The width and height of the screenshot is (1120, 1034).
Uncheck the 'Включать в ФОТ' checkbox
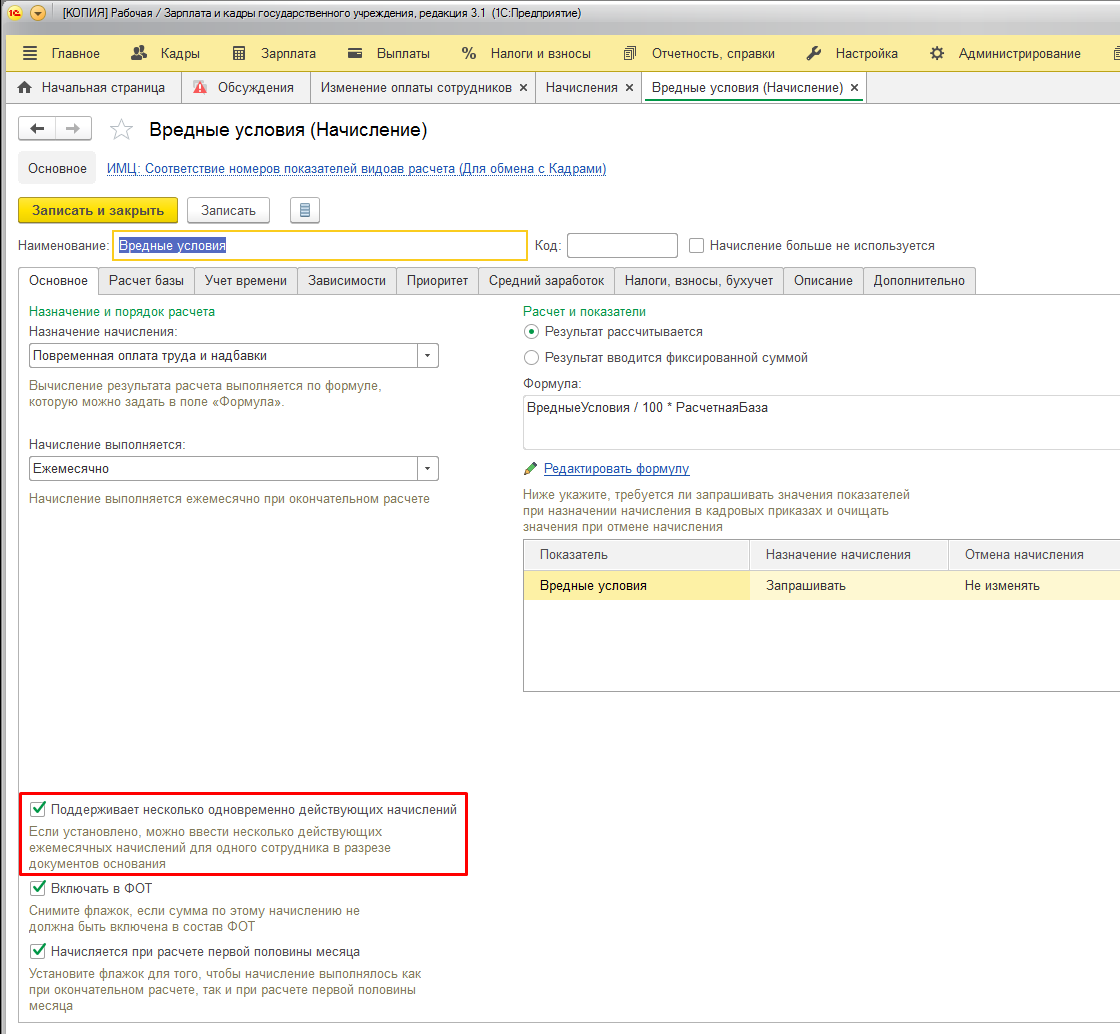click(38, 888)
